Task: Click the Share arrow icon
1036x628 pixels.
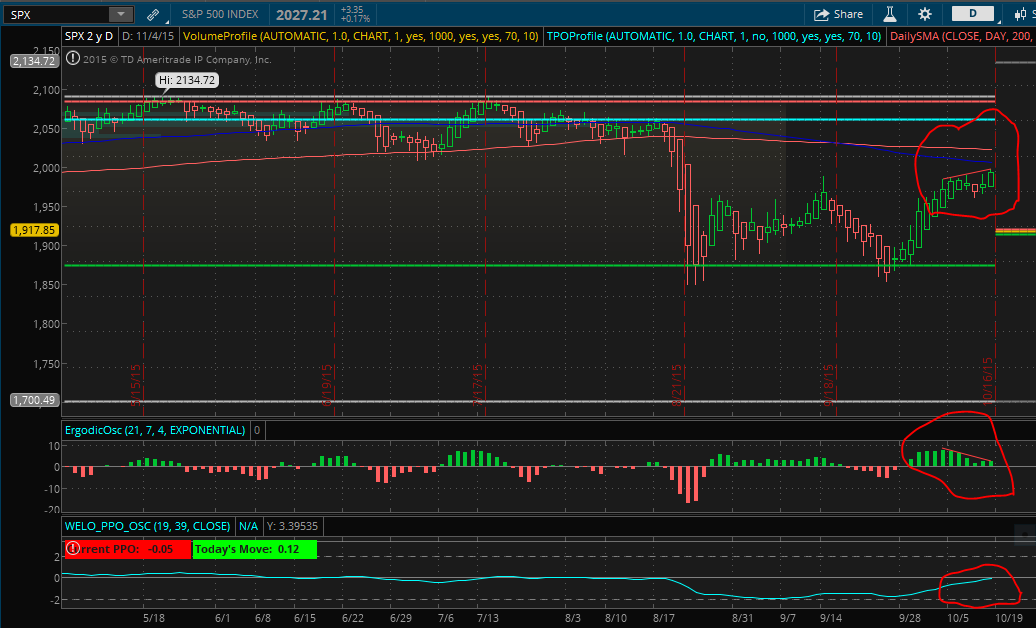Action: coord(821,15)
